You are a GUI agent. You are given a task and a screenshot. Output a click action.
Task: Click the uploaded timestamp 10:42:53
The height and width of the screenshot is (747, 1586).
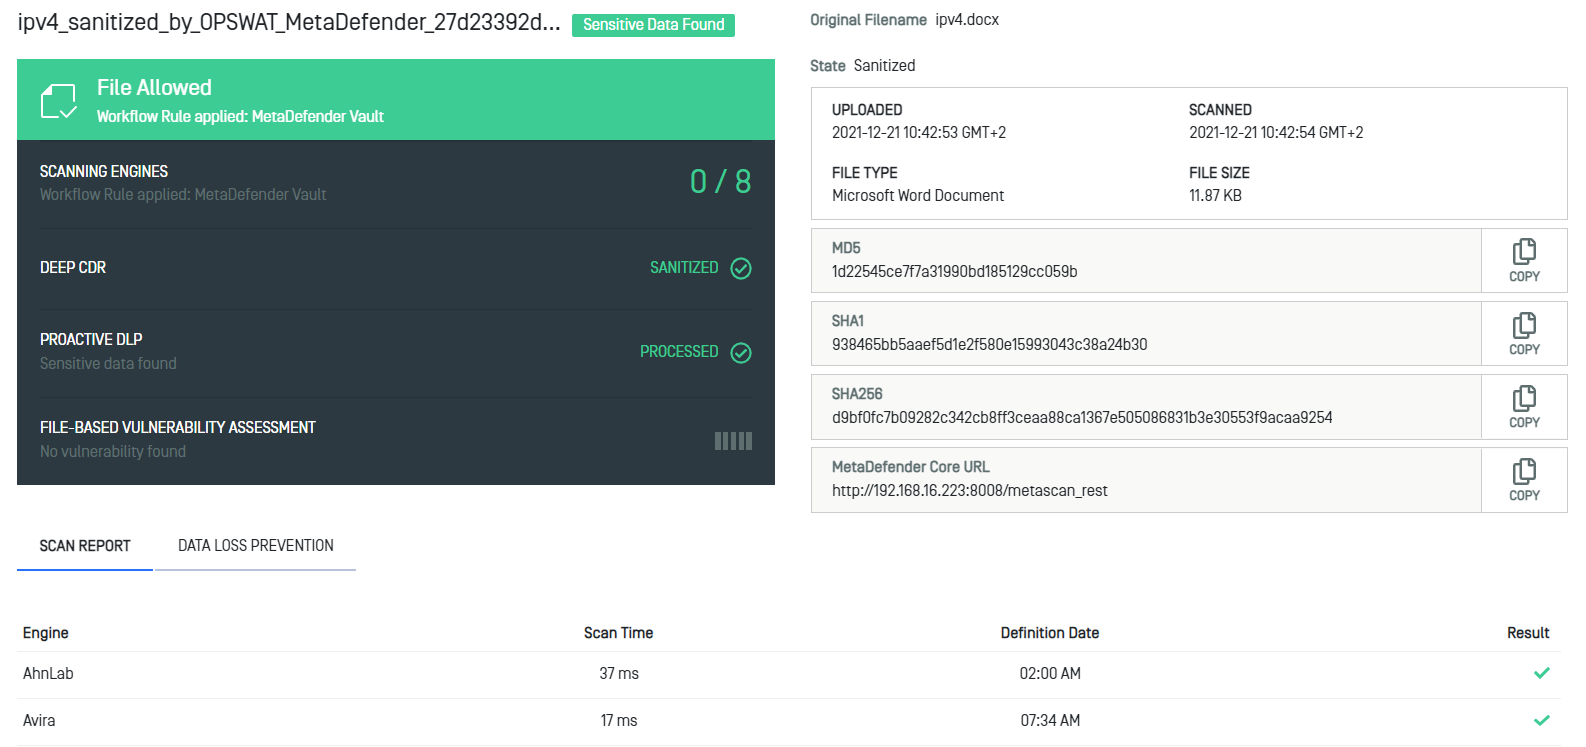[919, 133]
